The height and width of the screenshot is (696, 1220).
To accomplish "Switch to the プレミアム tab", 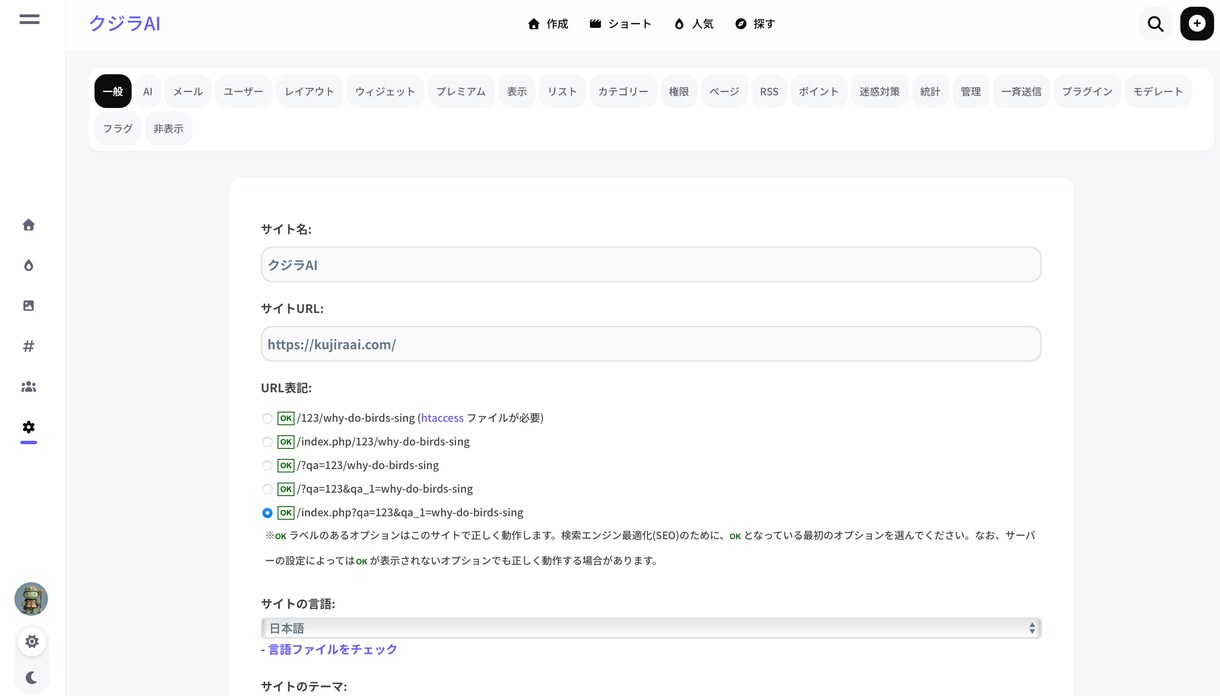I will [461, 91].
